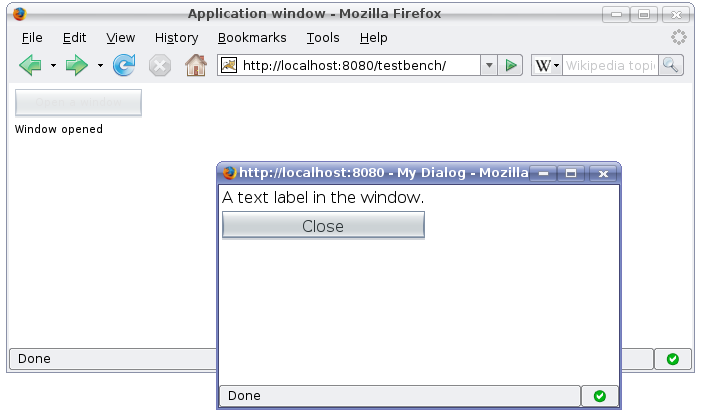Viewport: 701px width, 413px height.
Task: Click Firefox logo in My Dialog title bar
Action: coord(229,173)
